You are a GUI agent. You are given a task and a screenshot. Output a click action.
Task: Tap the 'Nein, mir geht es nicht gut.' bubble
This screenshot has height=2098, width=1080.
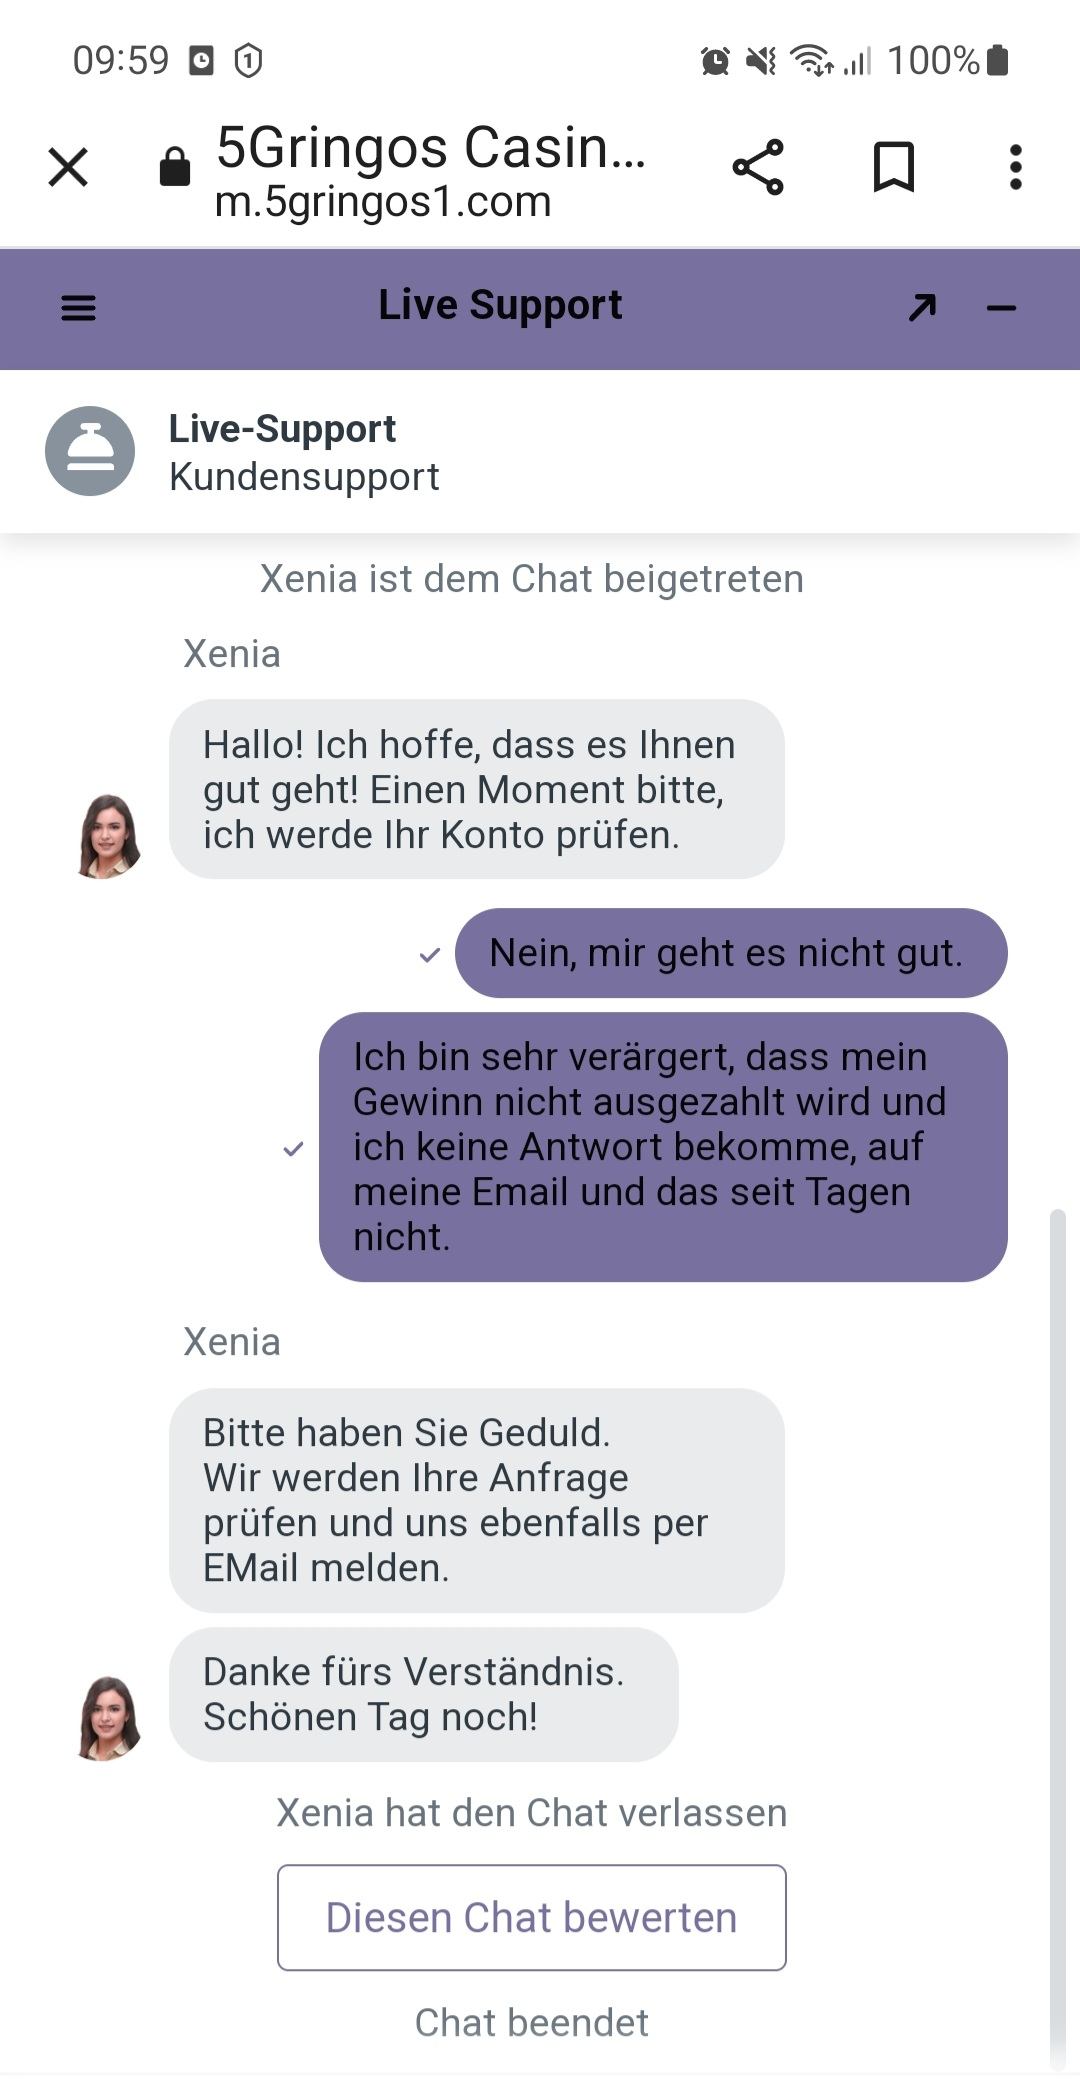pyautogui.click(x=731, y=953)
